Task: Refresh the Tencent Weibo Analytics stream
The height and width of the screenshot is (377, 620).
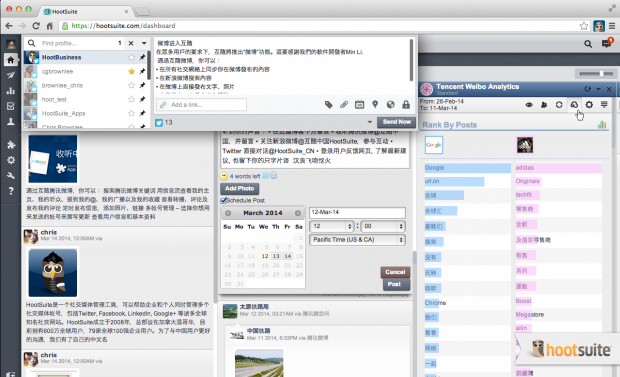Action: 588,89
